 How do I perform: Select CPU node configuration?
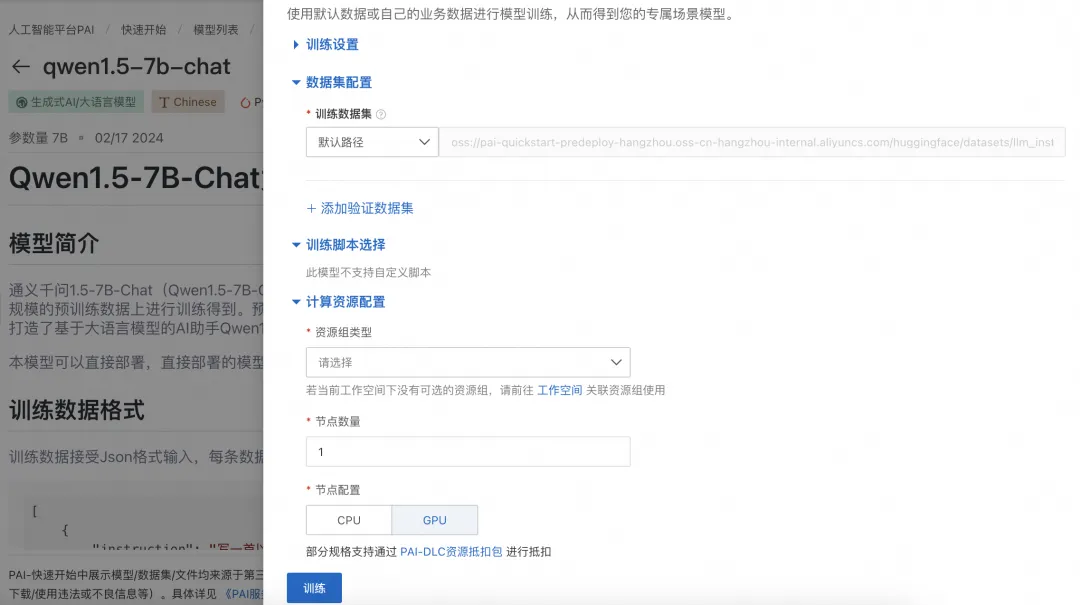[349, 520]
